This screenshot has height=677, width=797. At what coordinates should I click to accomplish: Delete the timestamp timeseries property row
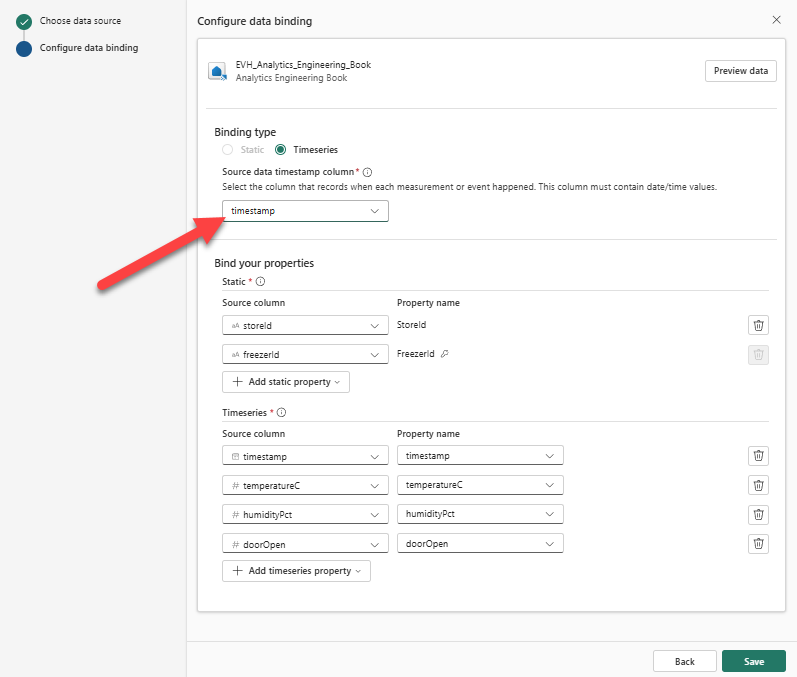(758, 456)
